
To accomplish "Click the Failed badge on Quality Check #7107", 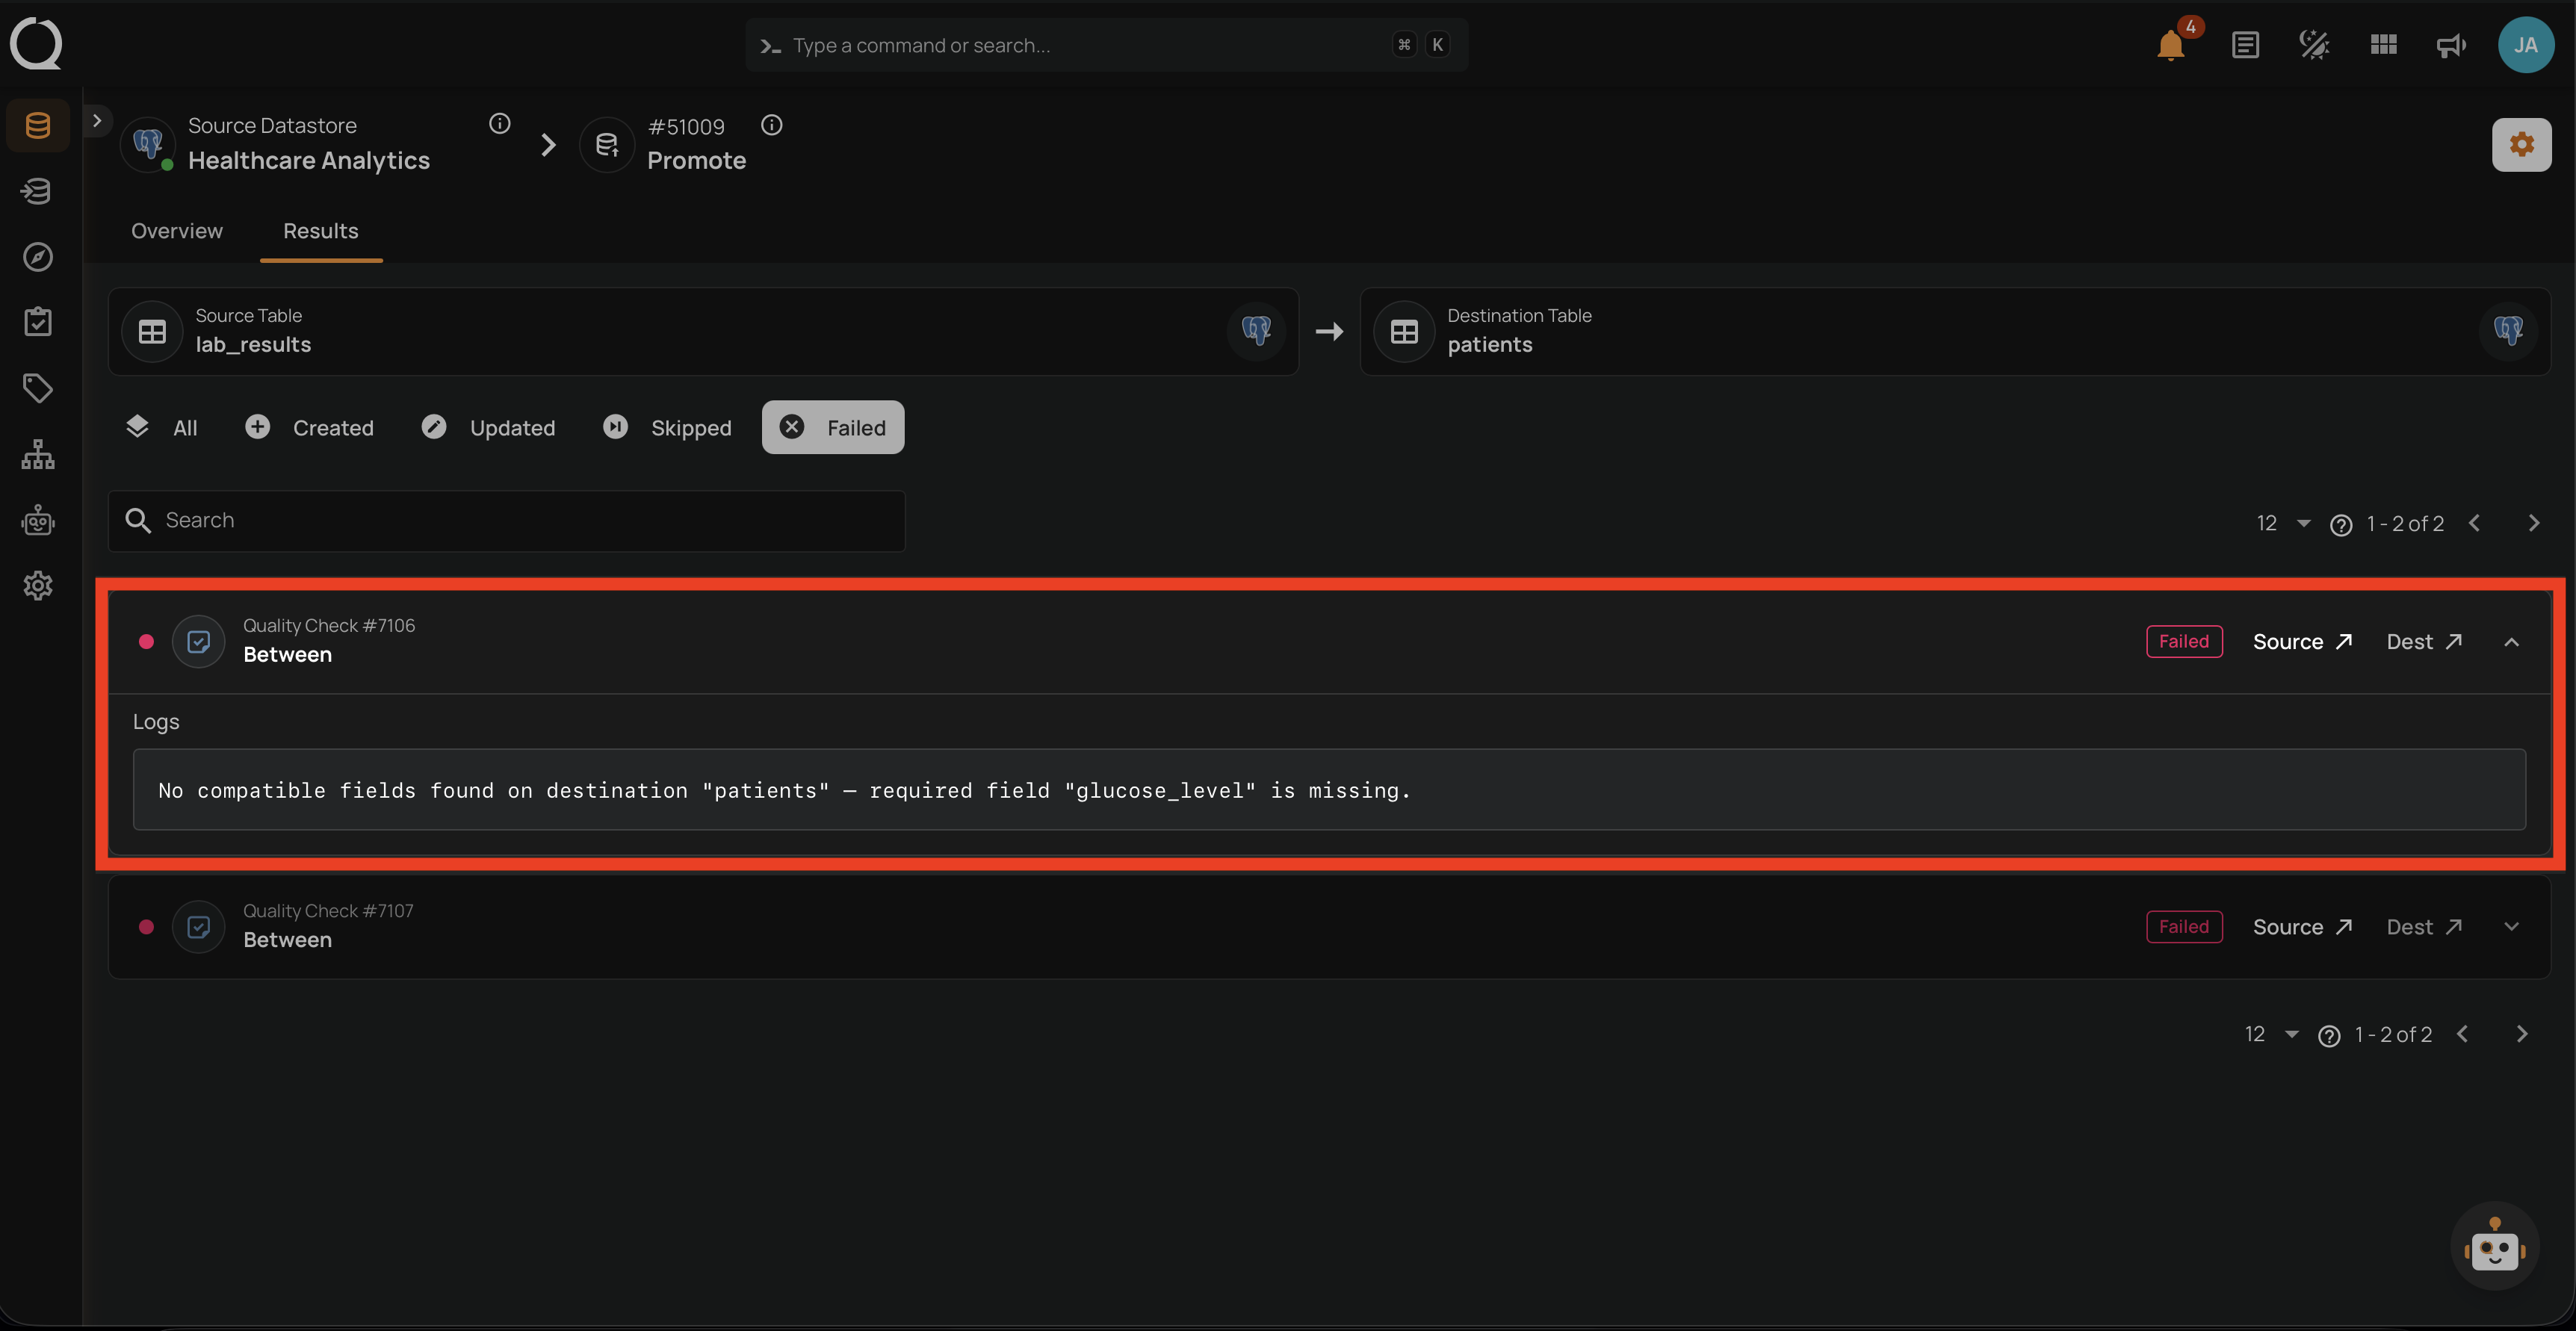I will 2184,927.
